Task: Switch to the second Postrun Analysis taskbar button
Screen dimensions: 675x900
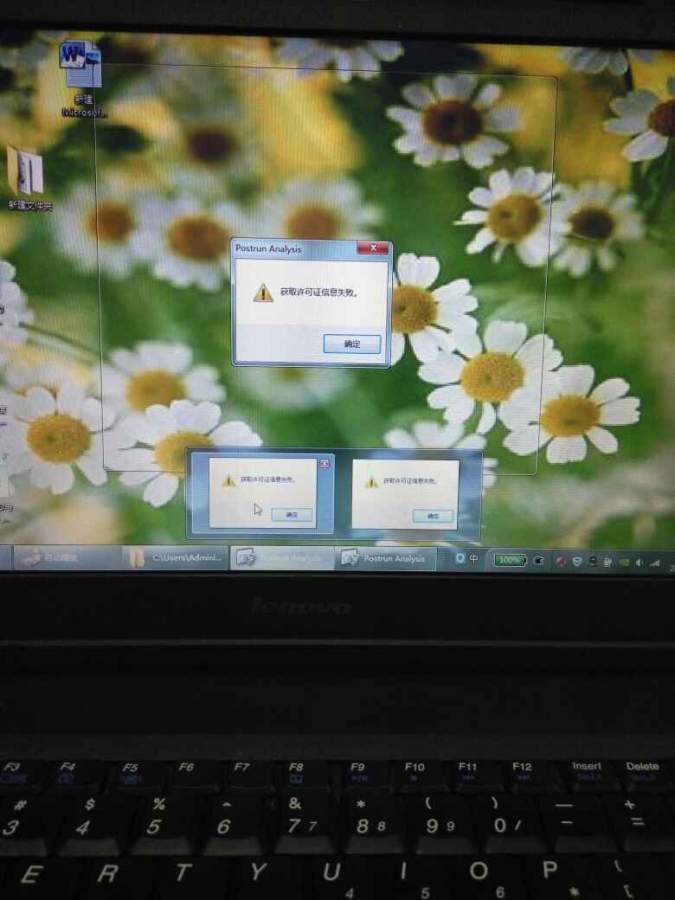Action: [x=386, y=558]
